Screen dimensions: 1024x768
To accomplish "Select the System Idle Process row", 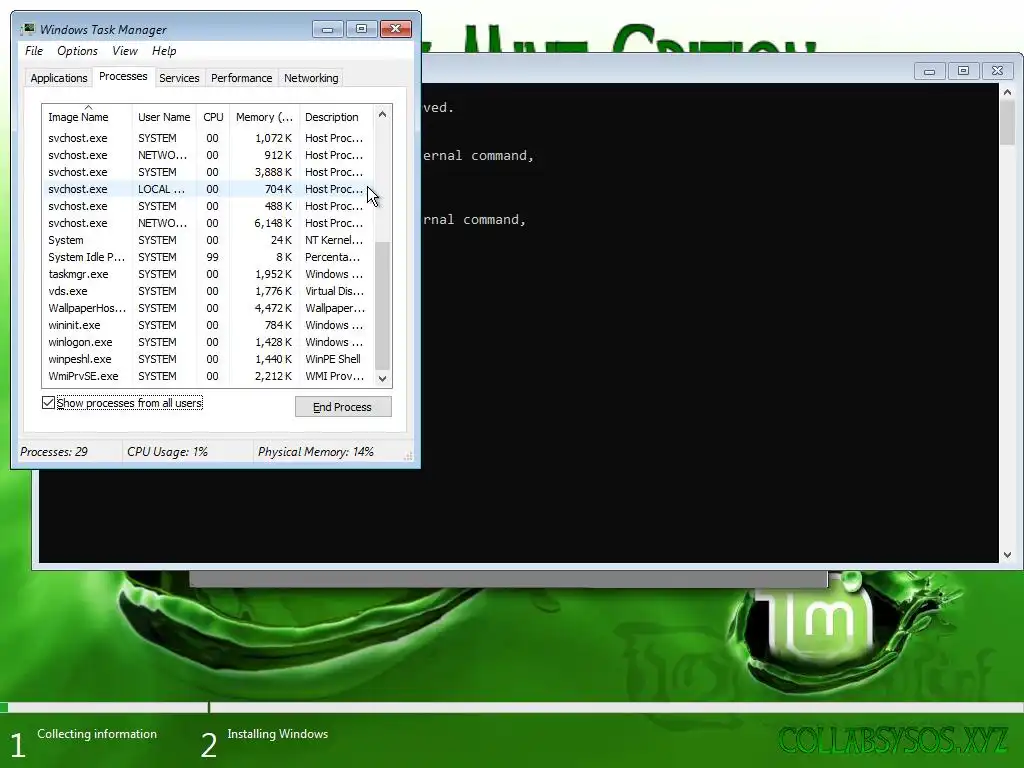I will [208, 257].
